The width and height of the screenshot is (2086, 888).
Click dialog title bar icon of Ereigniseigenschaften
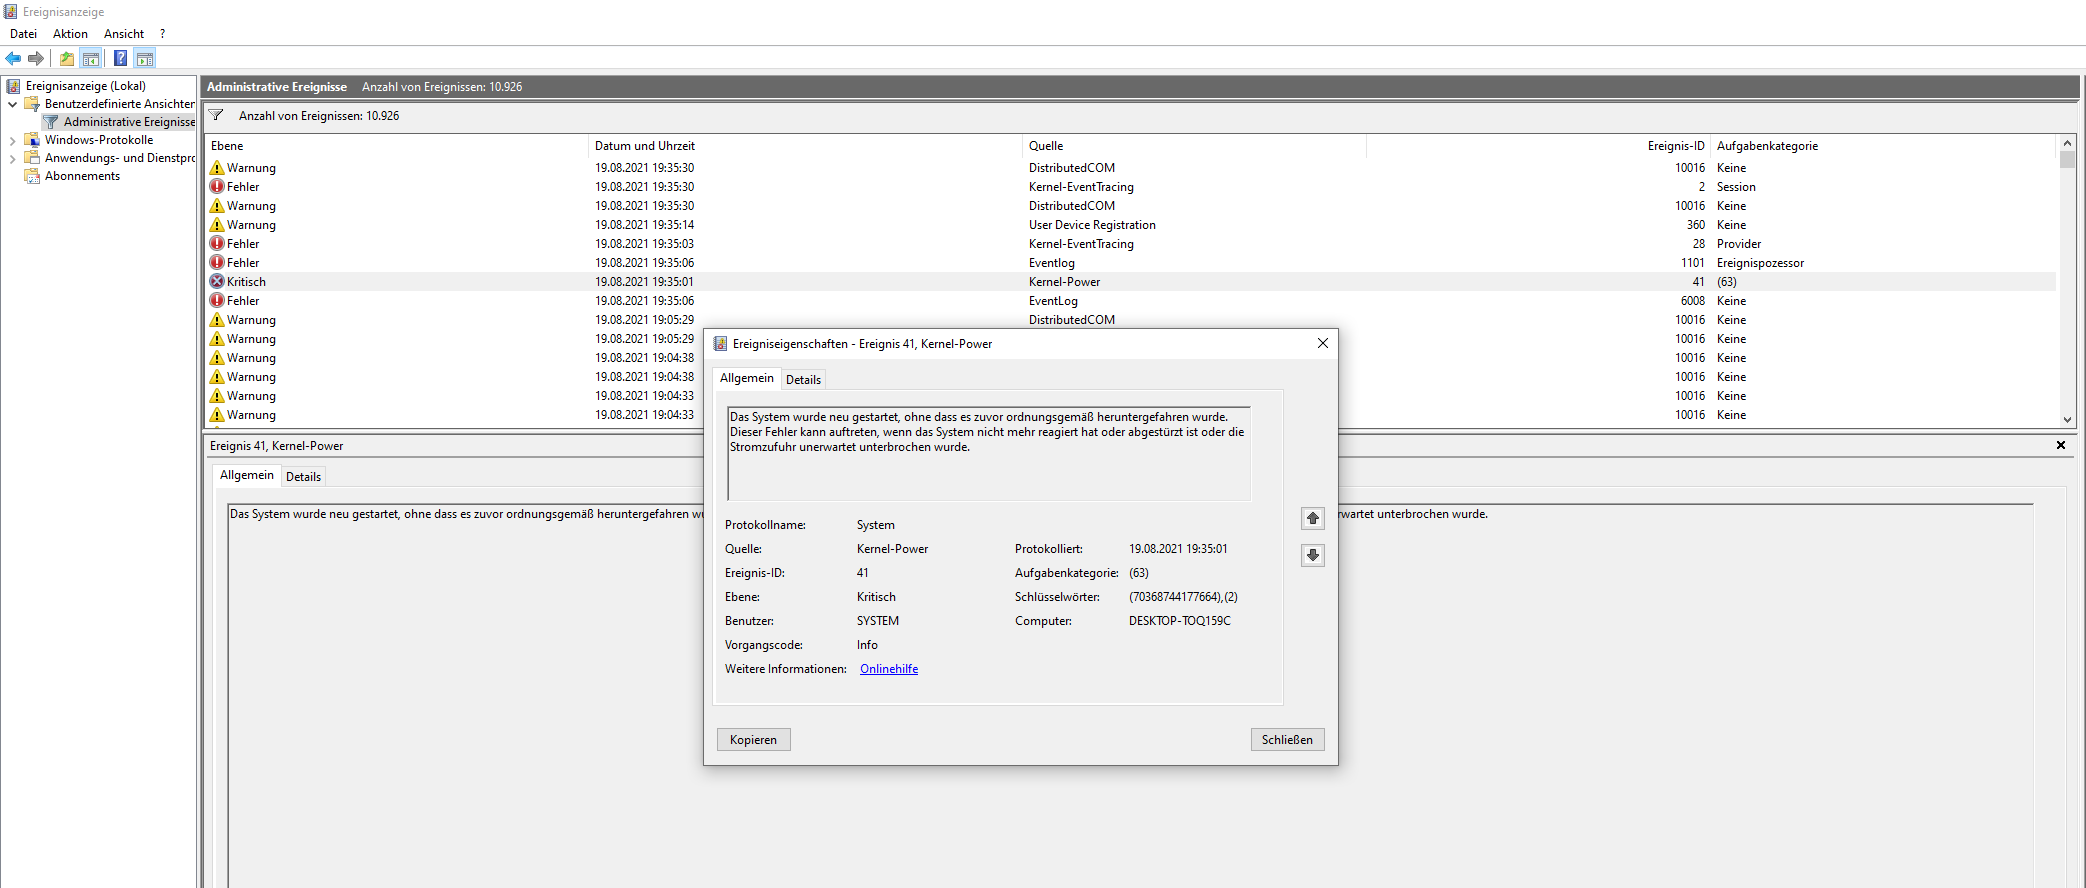coord(720,344)
